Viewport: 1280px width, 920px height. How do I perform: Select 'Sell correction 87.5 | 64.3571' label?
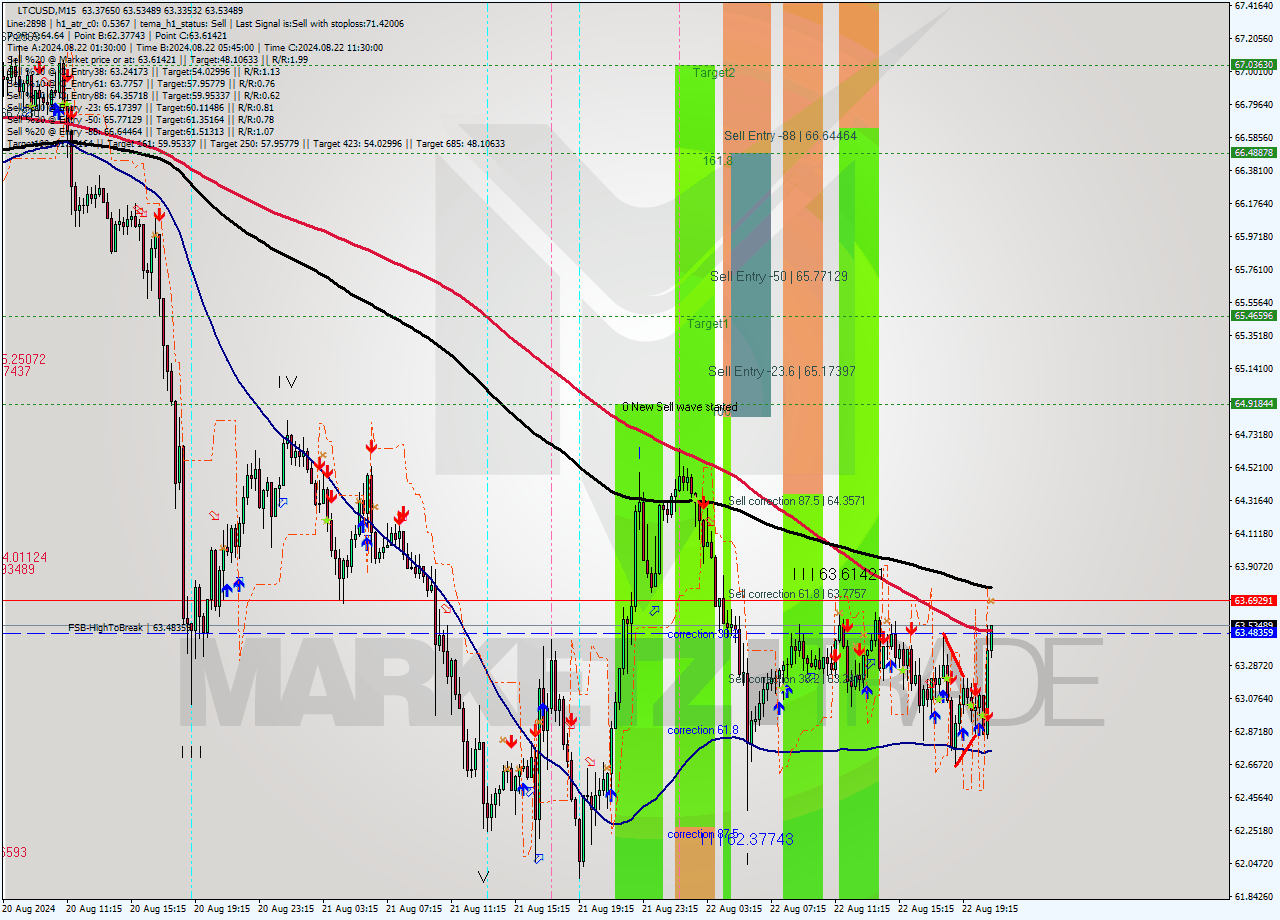[x=796, y=501]
